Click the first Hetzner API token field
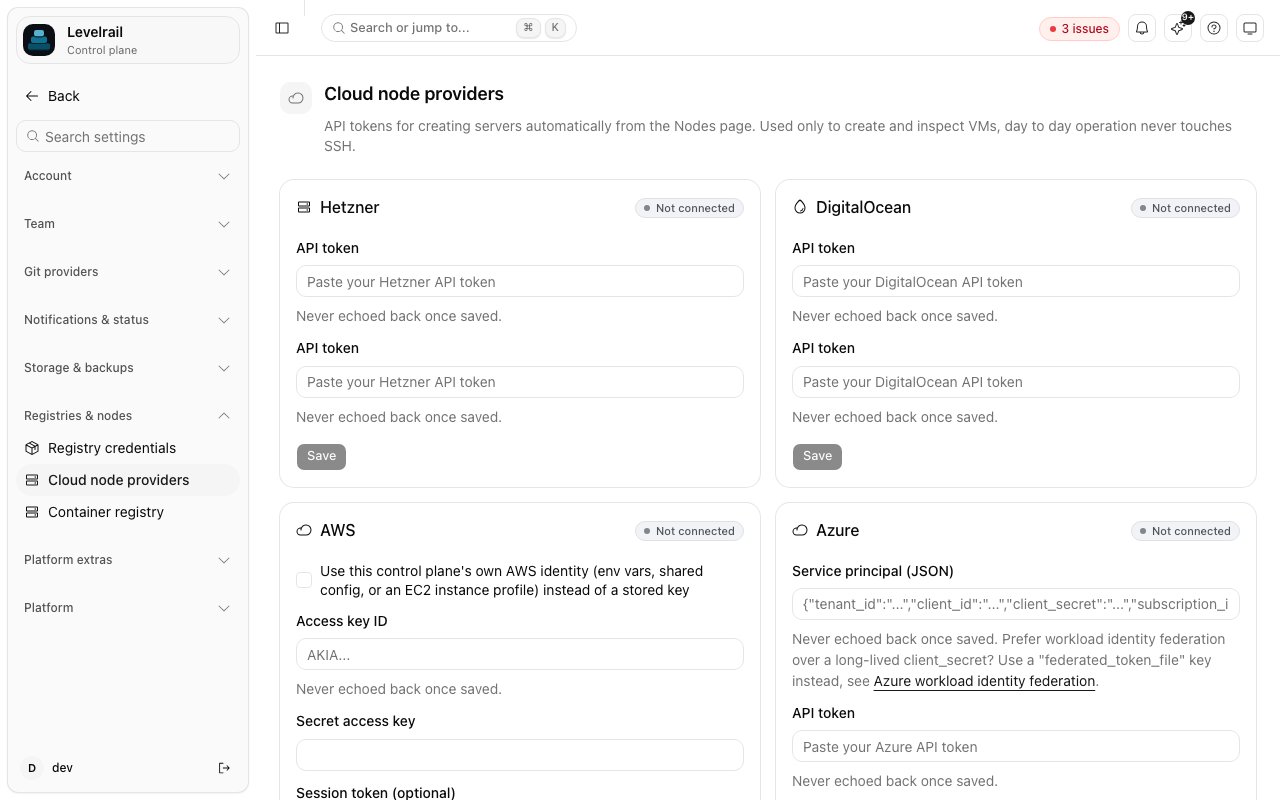Viewport: 1280px width, 800px height. (x=520, y=281)
